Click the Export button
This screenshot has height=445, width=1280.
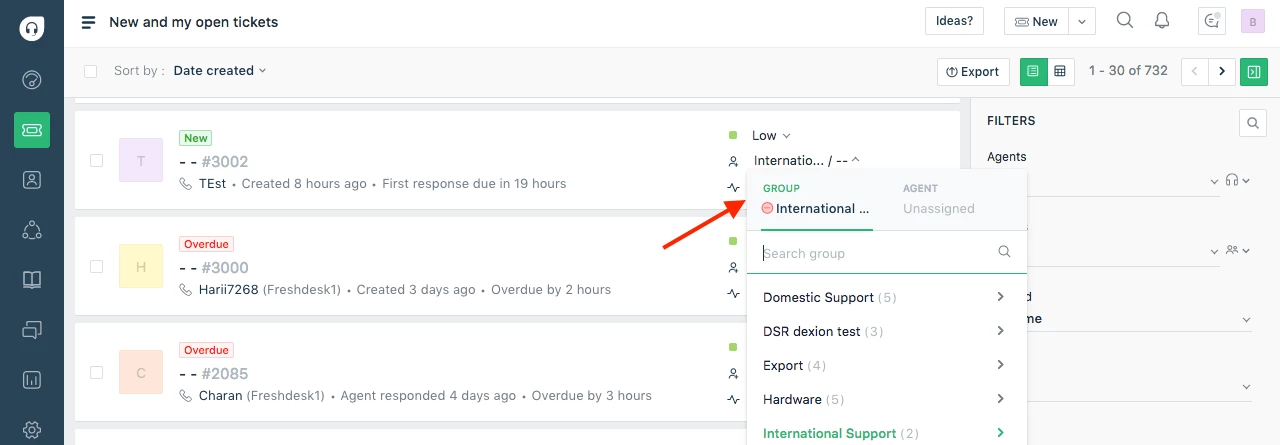pyautogui.click(x=973, y=72)
